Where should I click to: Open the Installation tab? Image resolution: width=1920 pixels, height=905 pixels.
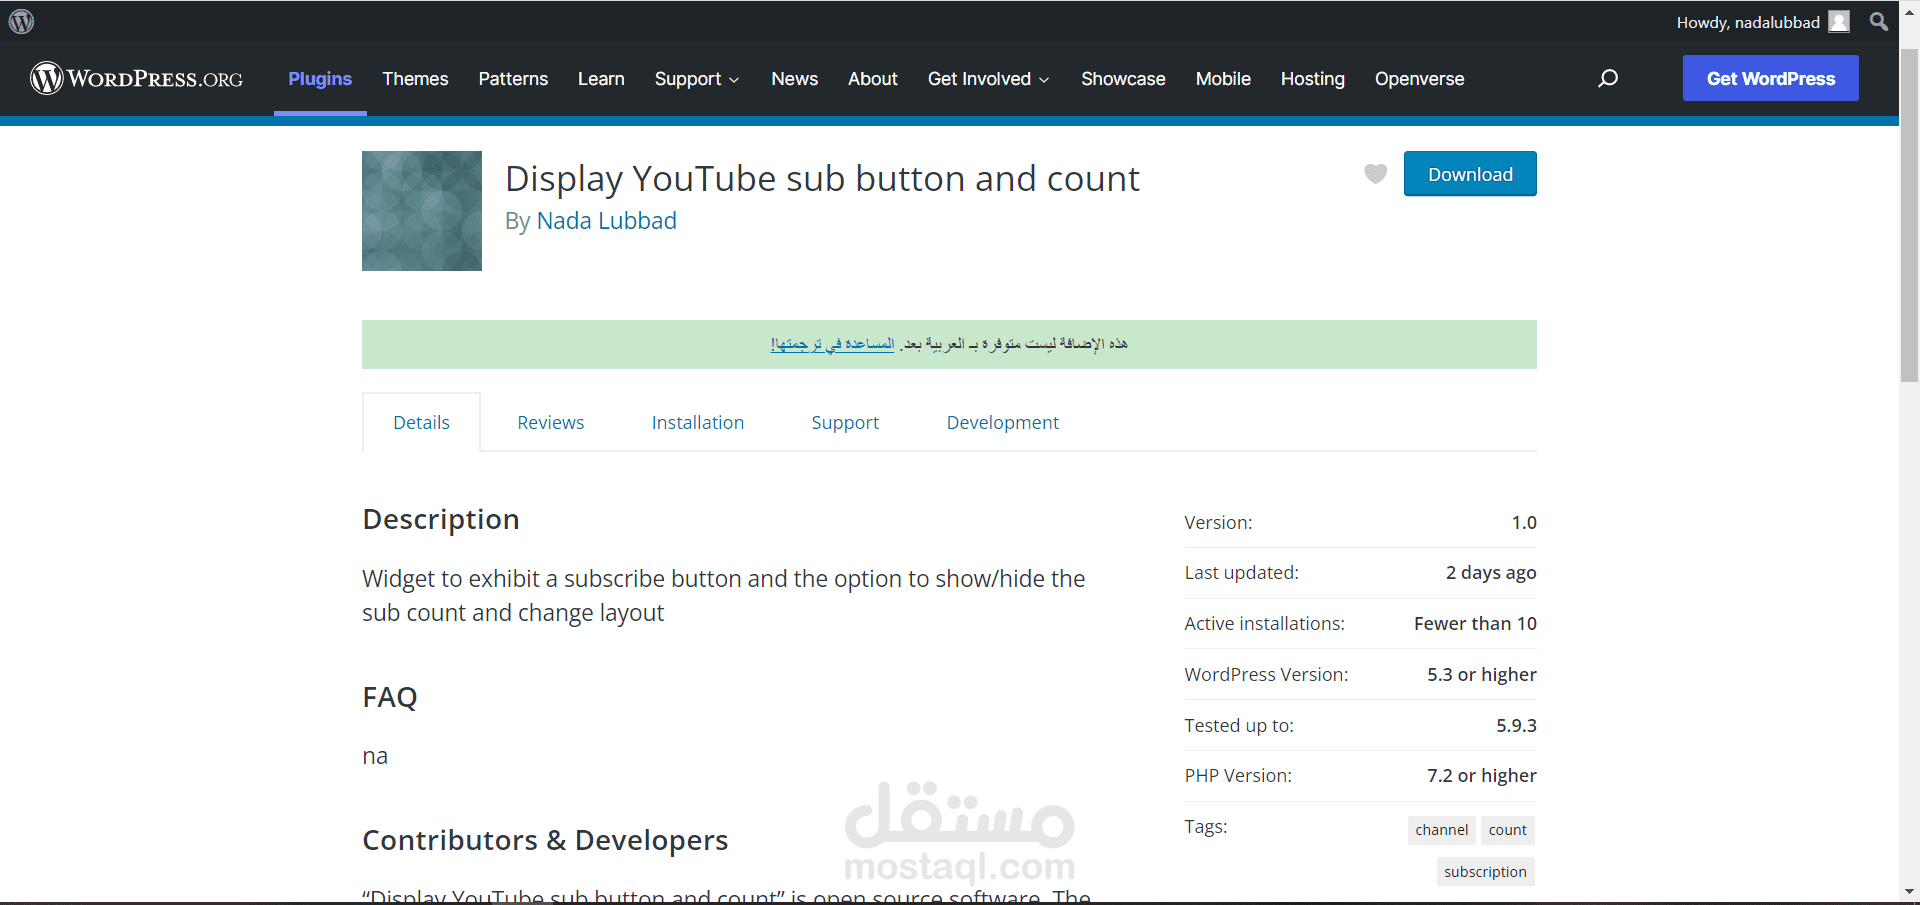[698, 422]
